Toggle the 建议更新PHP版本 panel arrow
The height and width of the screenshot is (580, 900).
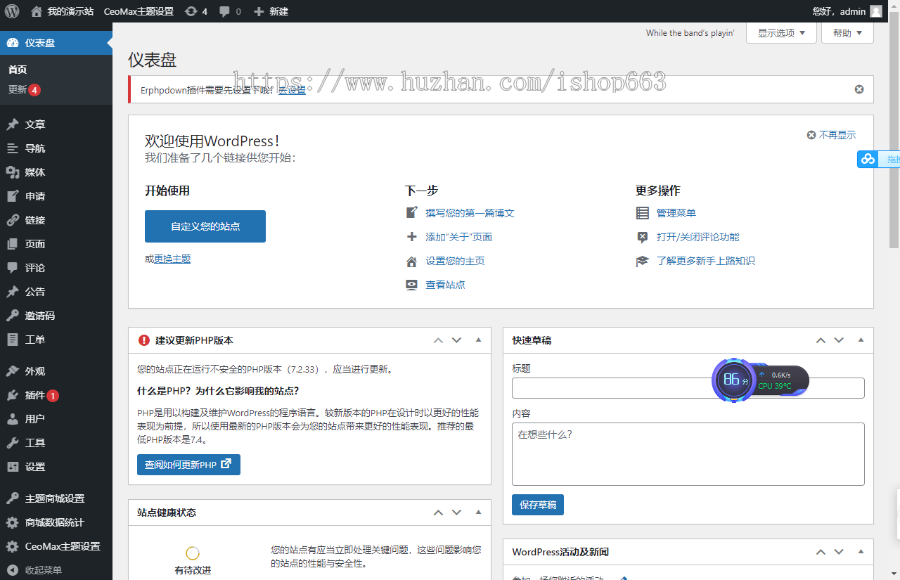pyautogui.click(x=476, y=340)
